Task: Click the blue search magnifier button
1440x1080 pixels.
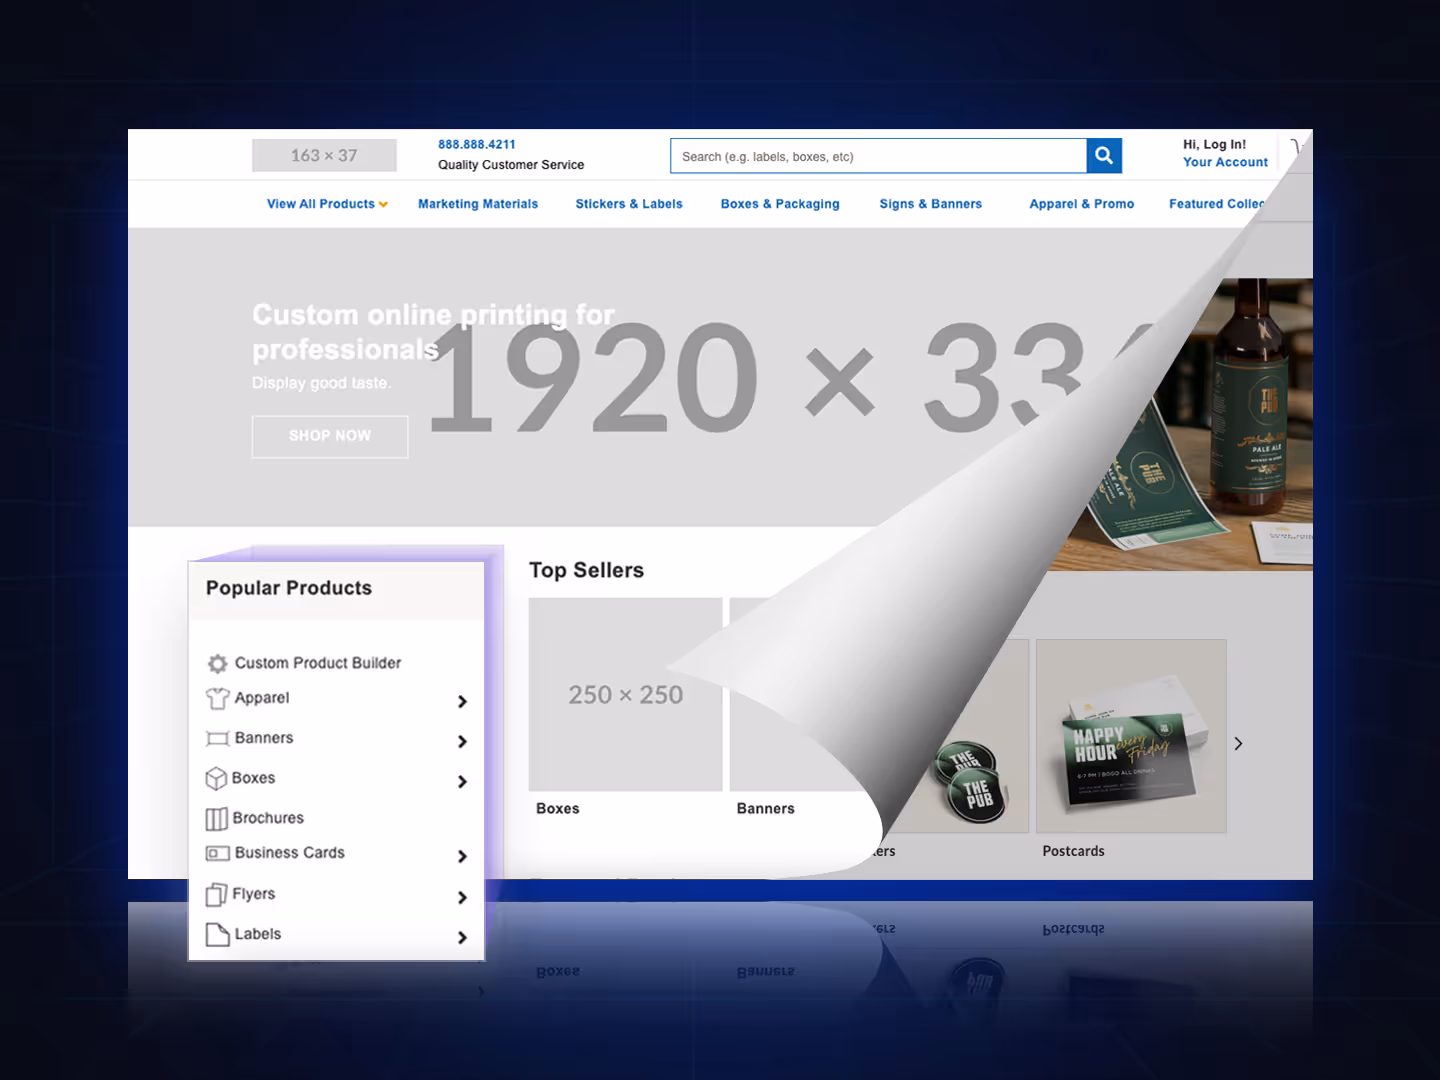Action: click(1103, 155)
